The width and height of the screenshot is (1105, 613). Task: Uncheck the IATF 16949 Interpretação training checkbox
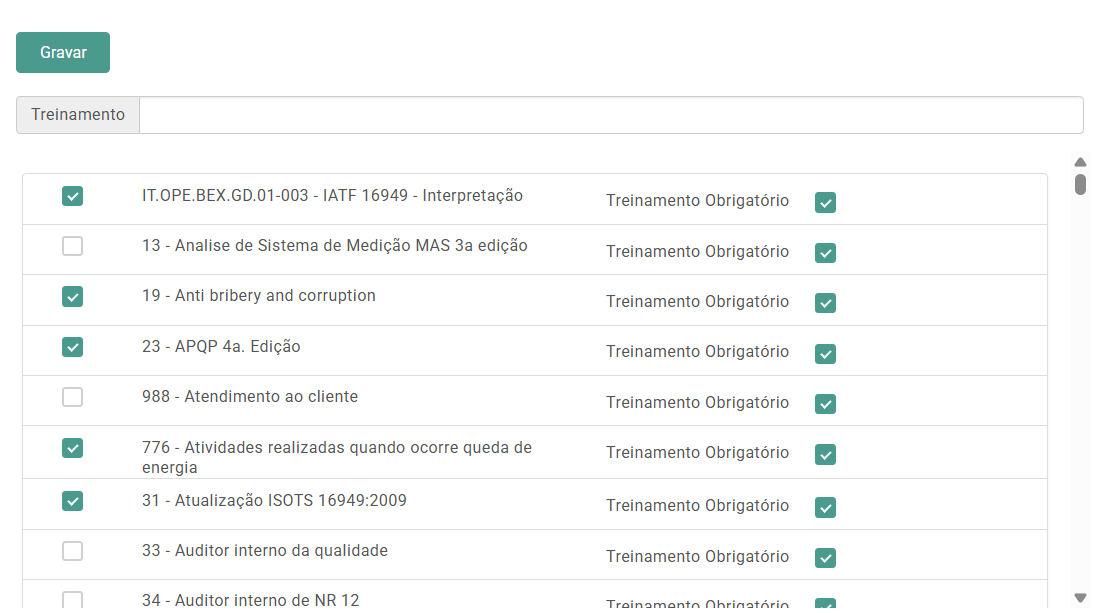[x=72, y=196]
